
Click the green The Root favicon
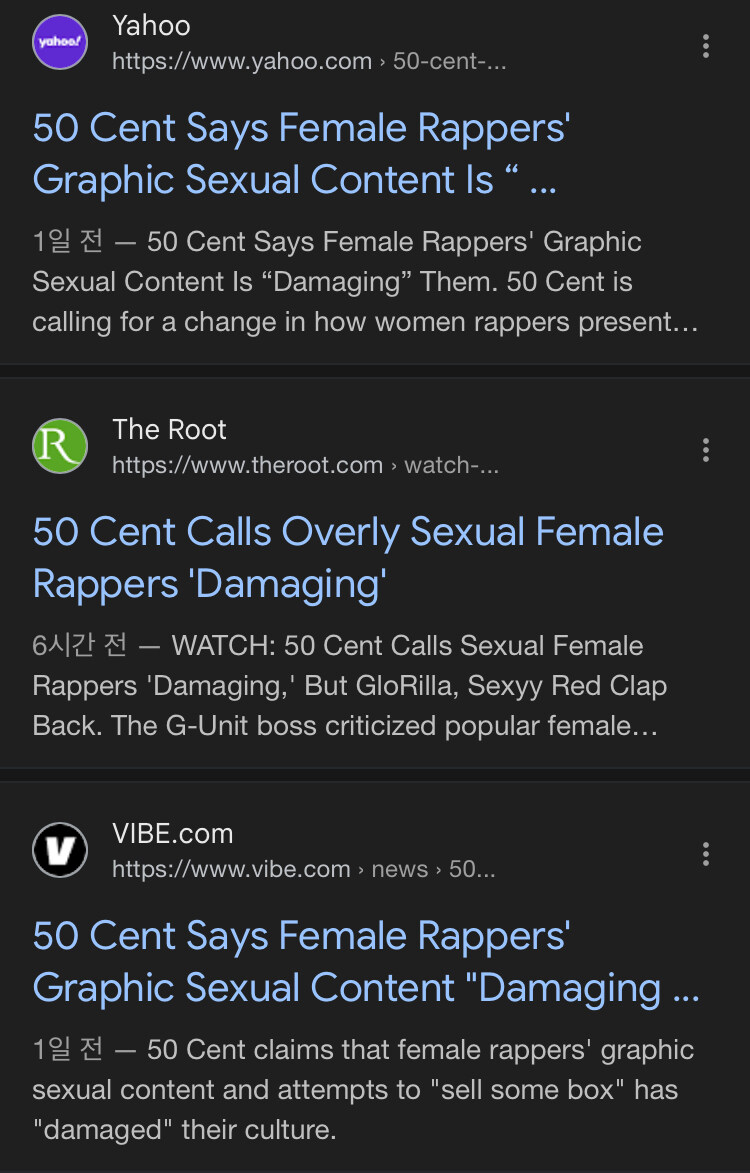click(x=60, y=446)
